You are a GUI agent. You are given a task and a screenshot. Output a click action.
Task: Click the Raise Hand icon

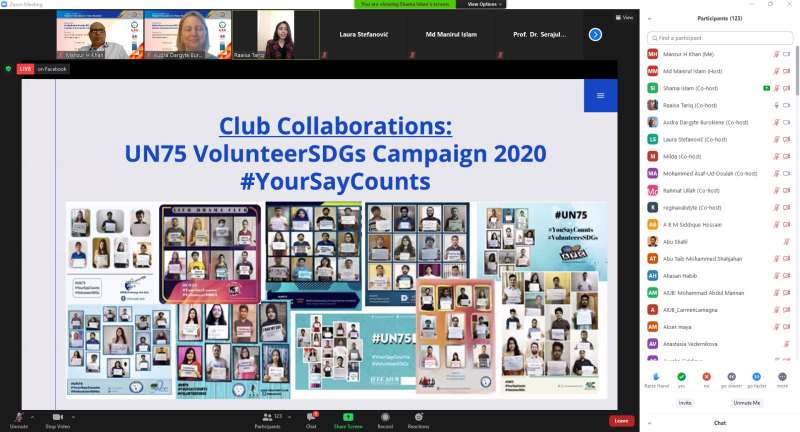tap(655, 376)
